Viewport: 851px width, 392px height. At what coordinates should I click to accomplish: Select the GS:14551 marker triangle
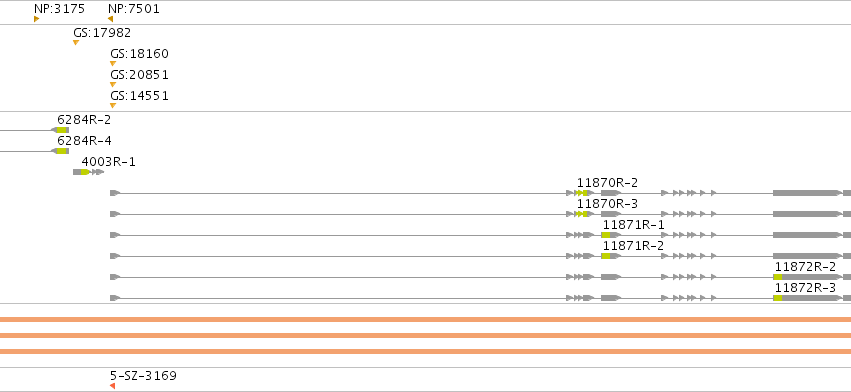113,105
